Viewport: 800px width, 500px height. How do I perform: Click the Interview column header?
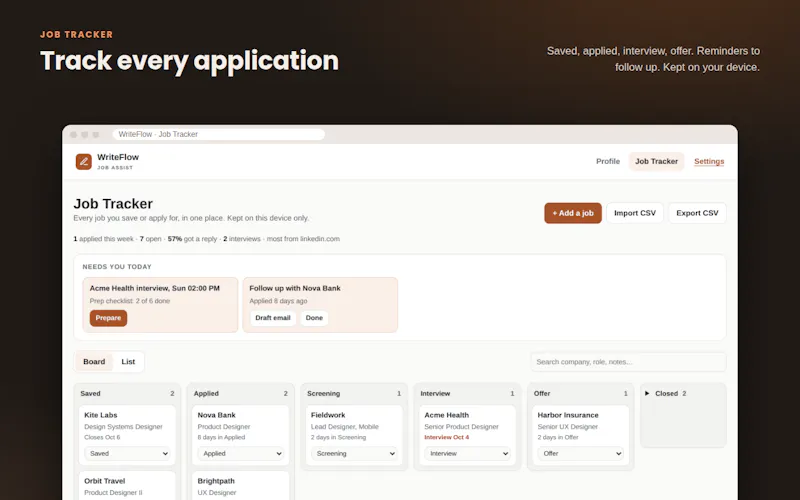point(435,393)
